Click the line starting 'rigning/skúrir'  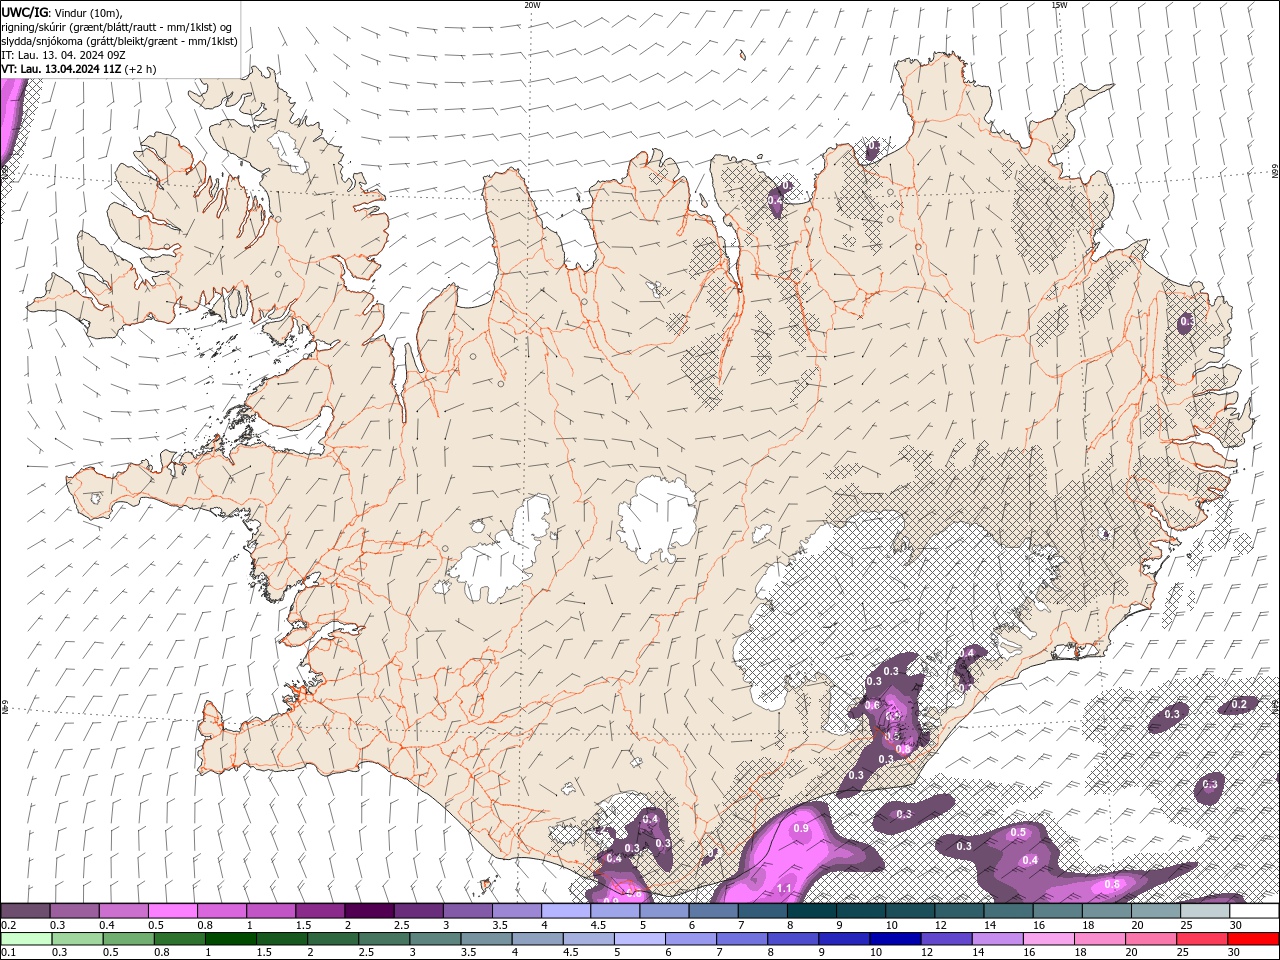[x=117, y=26]
